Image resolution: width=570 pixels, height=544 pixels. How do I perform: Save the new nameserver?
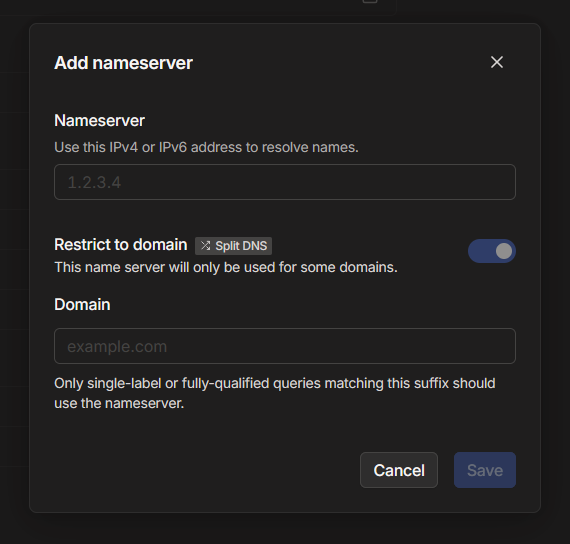(x=485, y=470)
